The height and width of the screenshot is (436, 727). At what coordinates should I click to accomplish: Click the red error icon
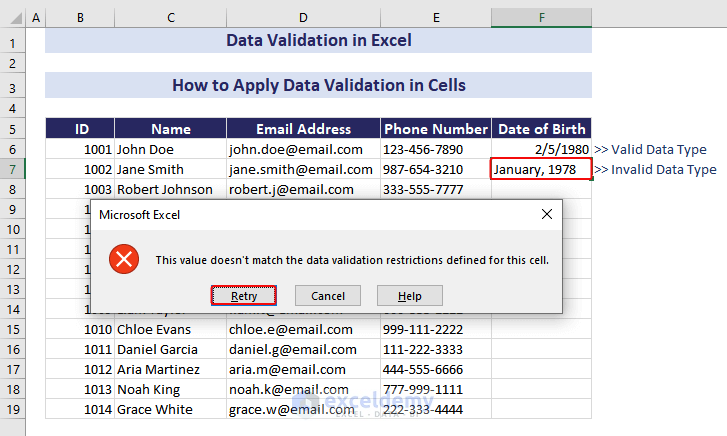click(124, 259)
